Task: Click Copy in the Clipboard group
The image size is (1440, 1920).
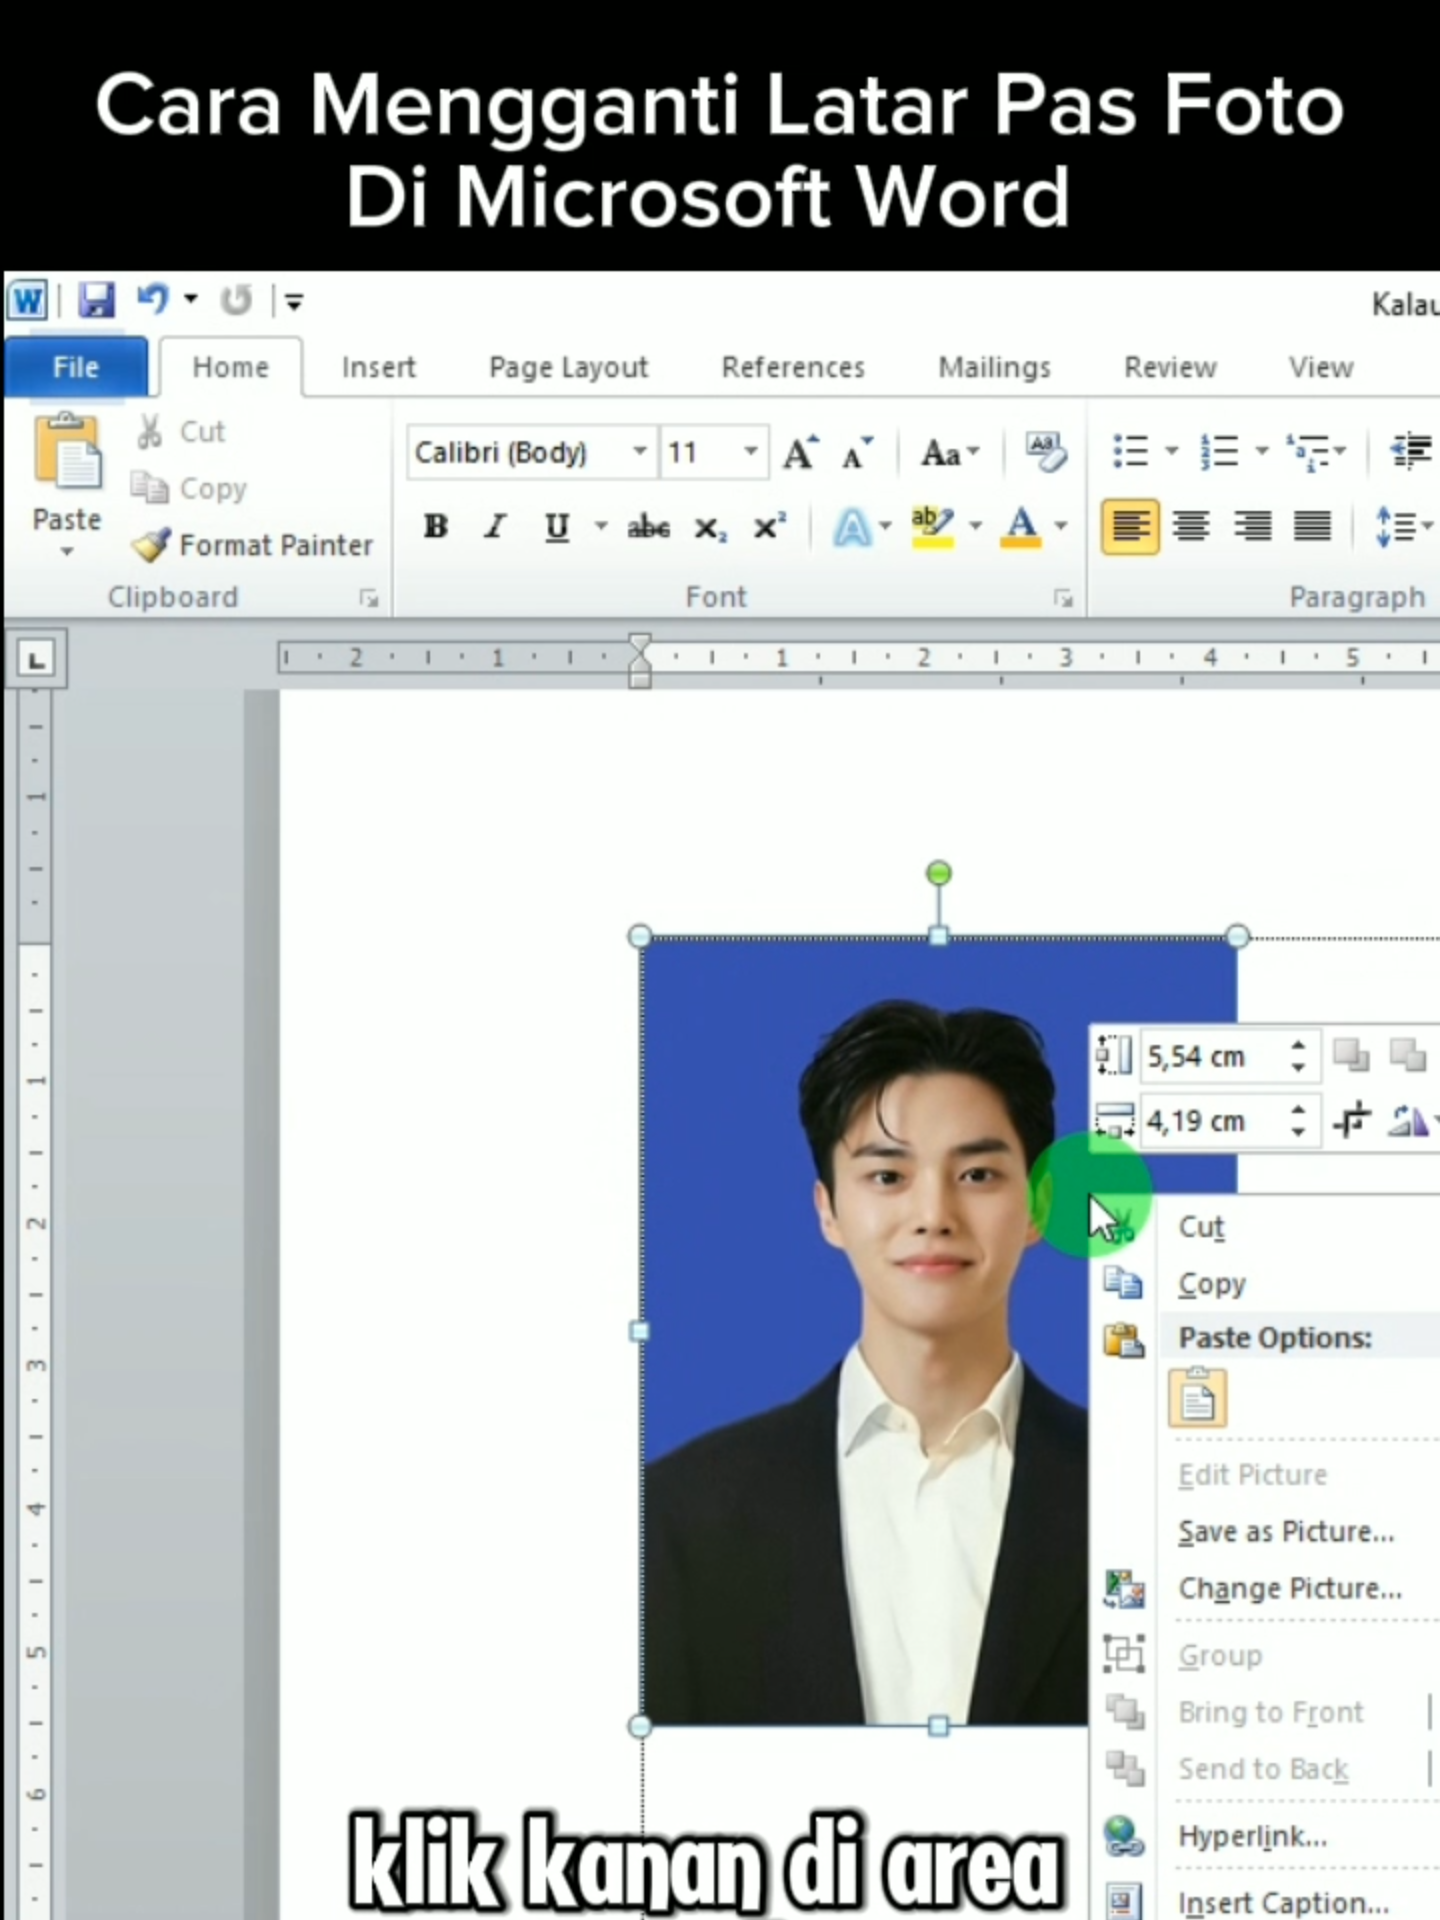Action: [x=189, y=488]
